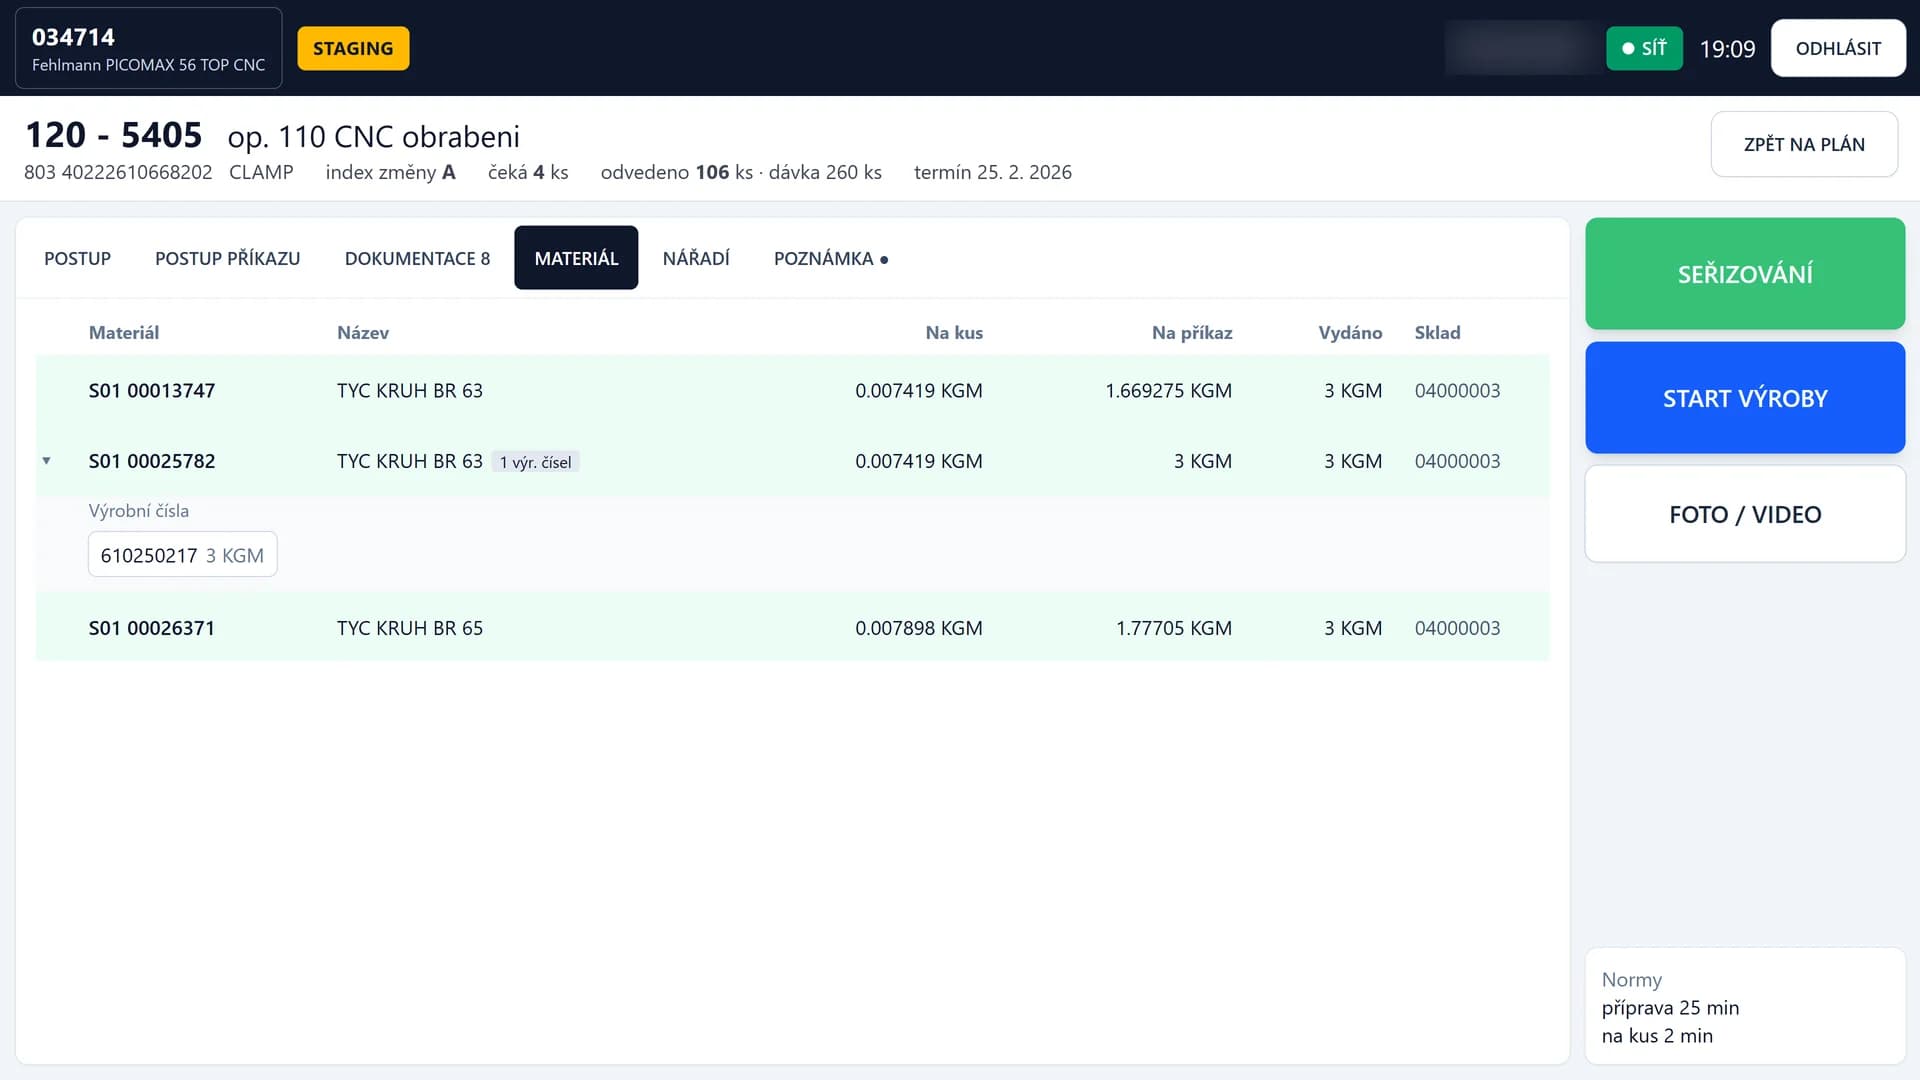The height and width of the screenshot is (1080, 1920).
Task: Click the 0.007898 KGM per-piece value
Action: [x=919, y=628]
